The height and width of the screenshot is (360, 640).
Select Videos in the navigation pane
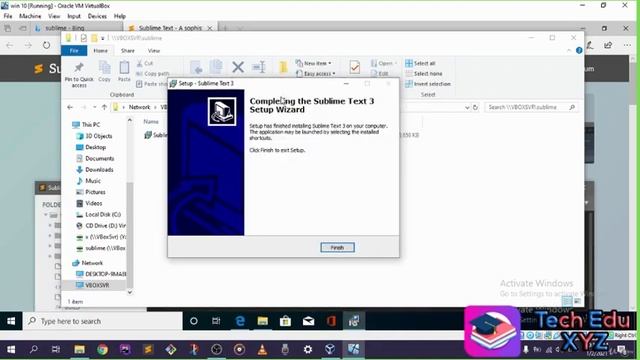click(x=89, y=203)
